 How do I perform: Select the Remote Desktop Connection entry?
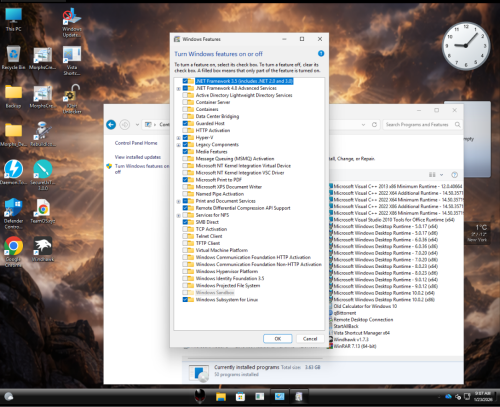[363, 320]
